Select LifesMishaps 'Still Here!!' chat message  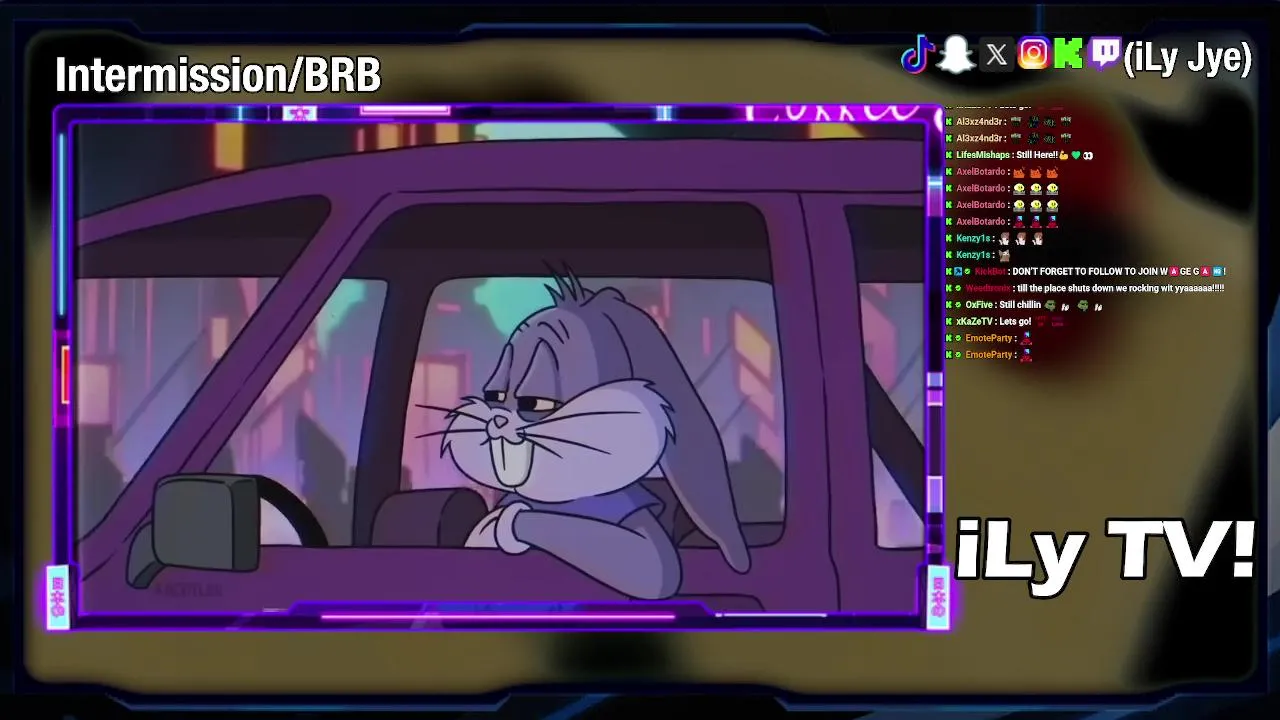click(1019, 155)
